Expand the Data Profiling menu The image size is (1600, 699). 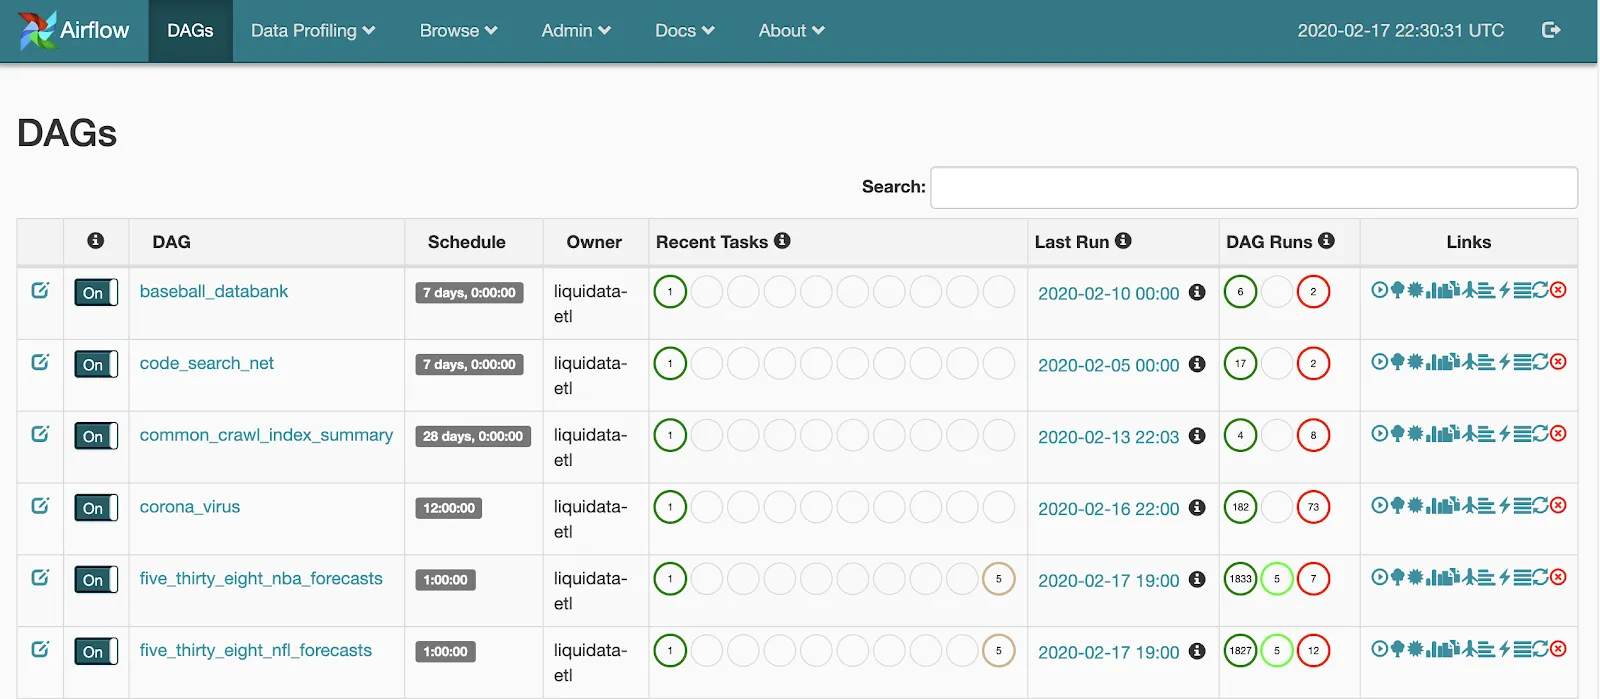(313, 31)
